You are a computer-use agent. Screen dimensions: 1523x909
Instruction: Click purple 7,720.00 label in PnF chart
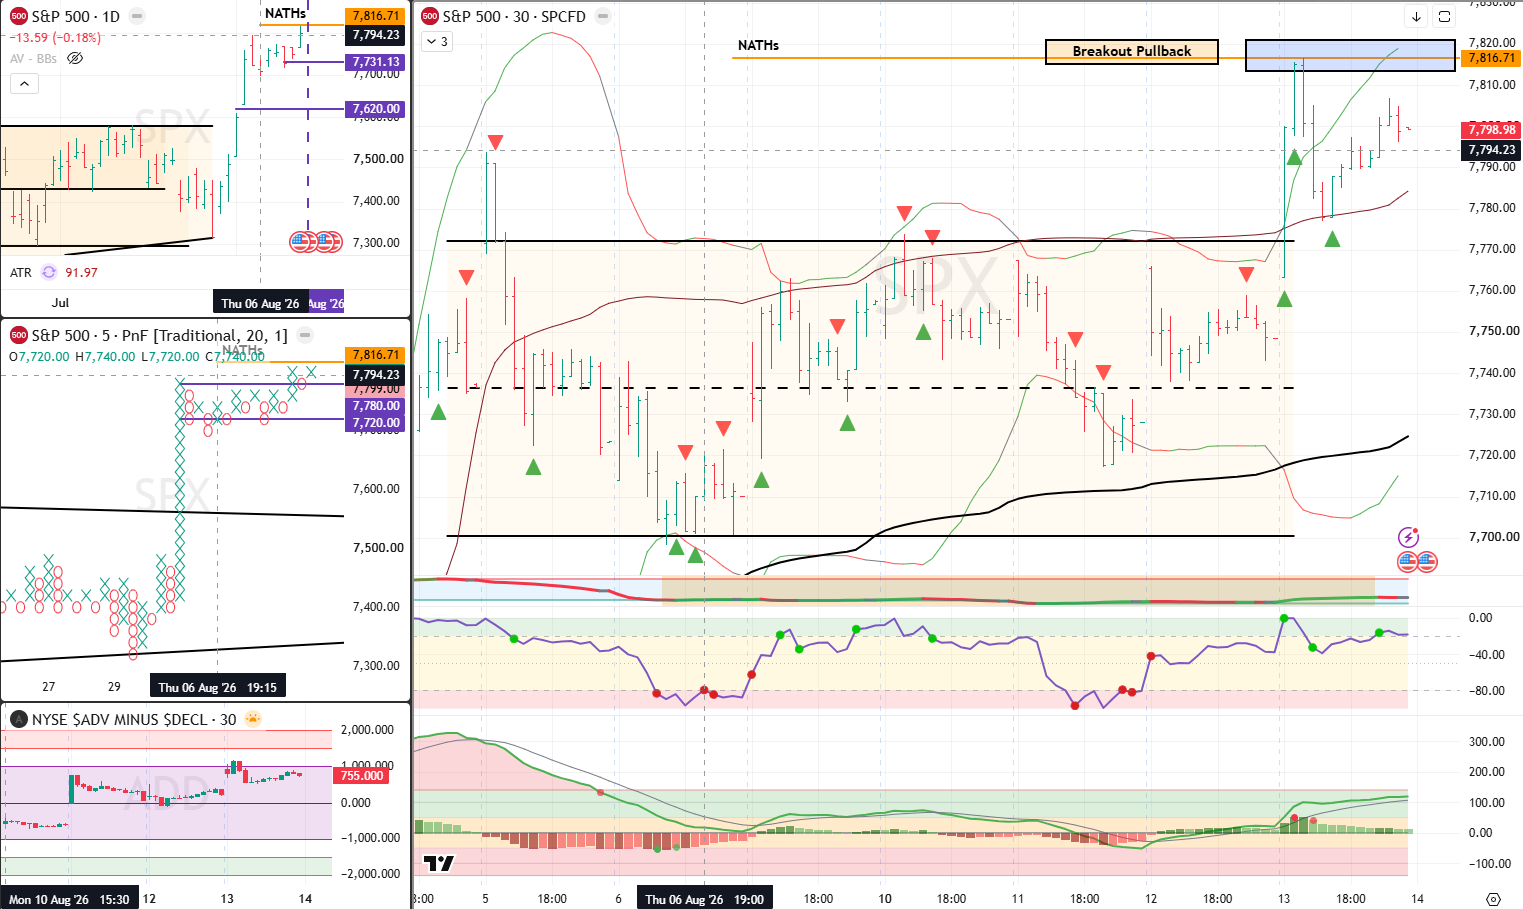pos(375,423)
